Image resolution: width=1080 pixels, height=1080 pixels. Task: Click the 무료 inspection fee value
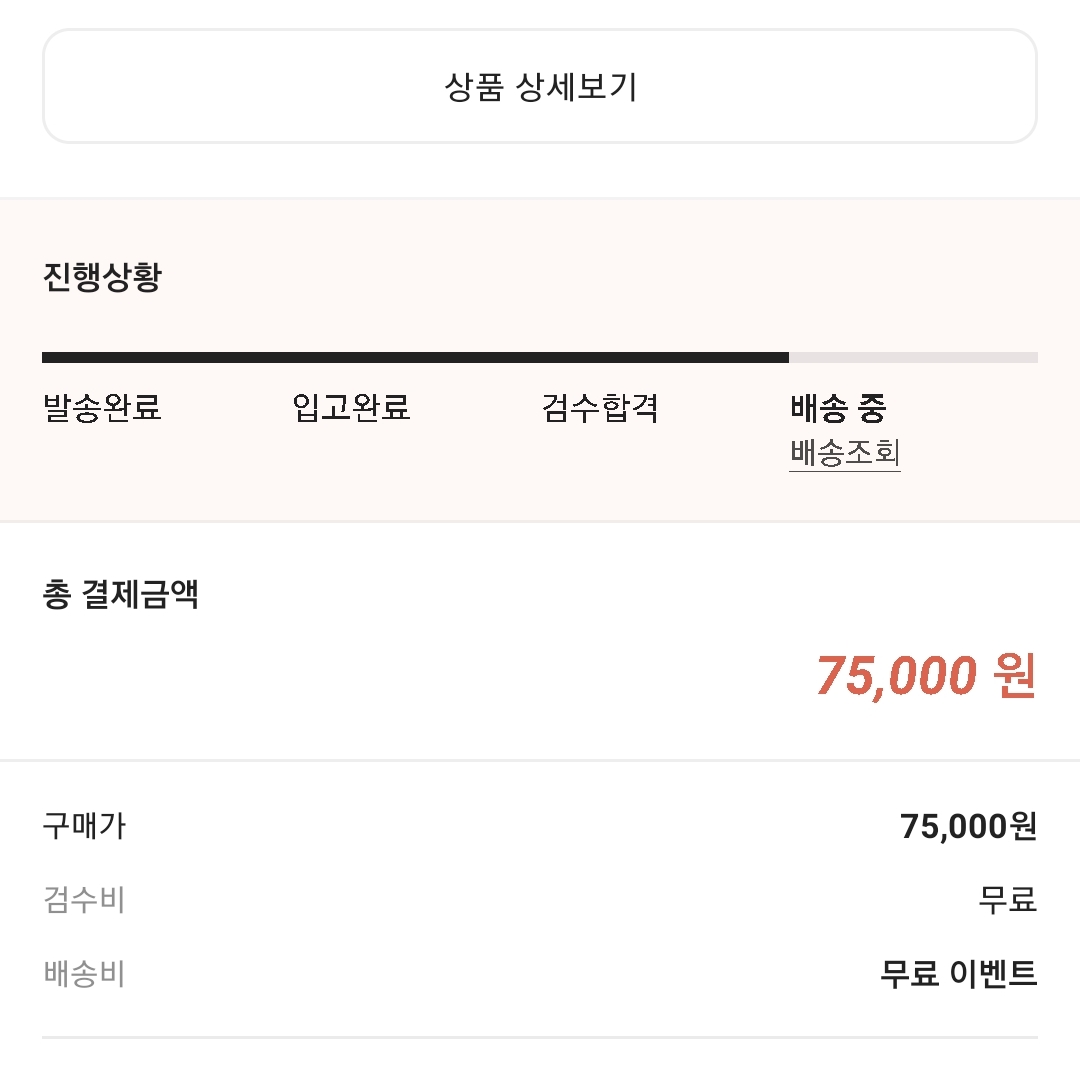point(1005,900)
